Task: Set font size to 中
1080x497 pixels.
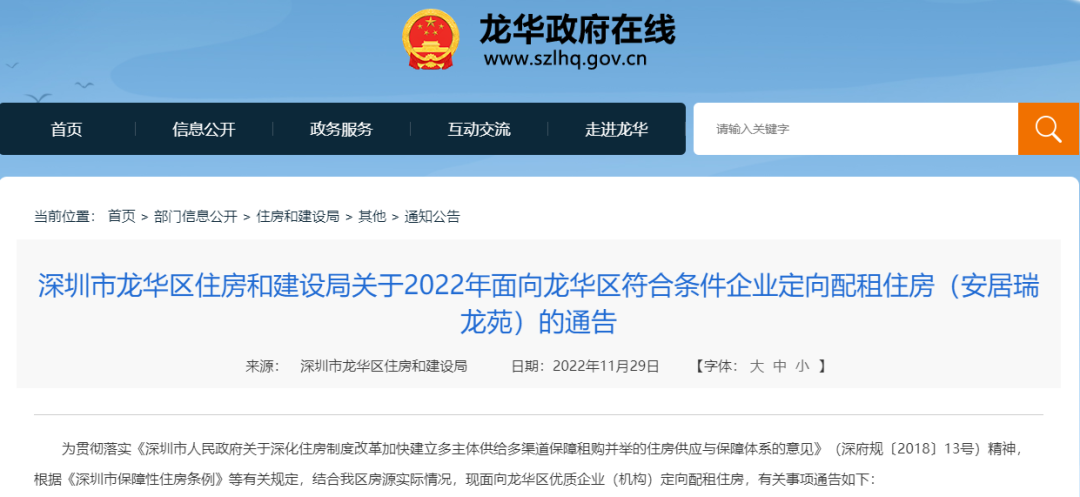Action: pos(779,366)
